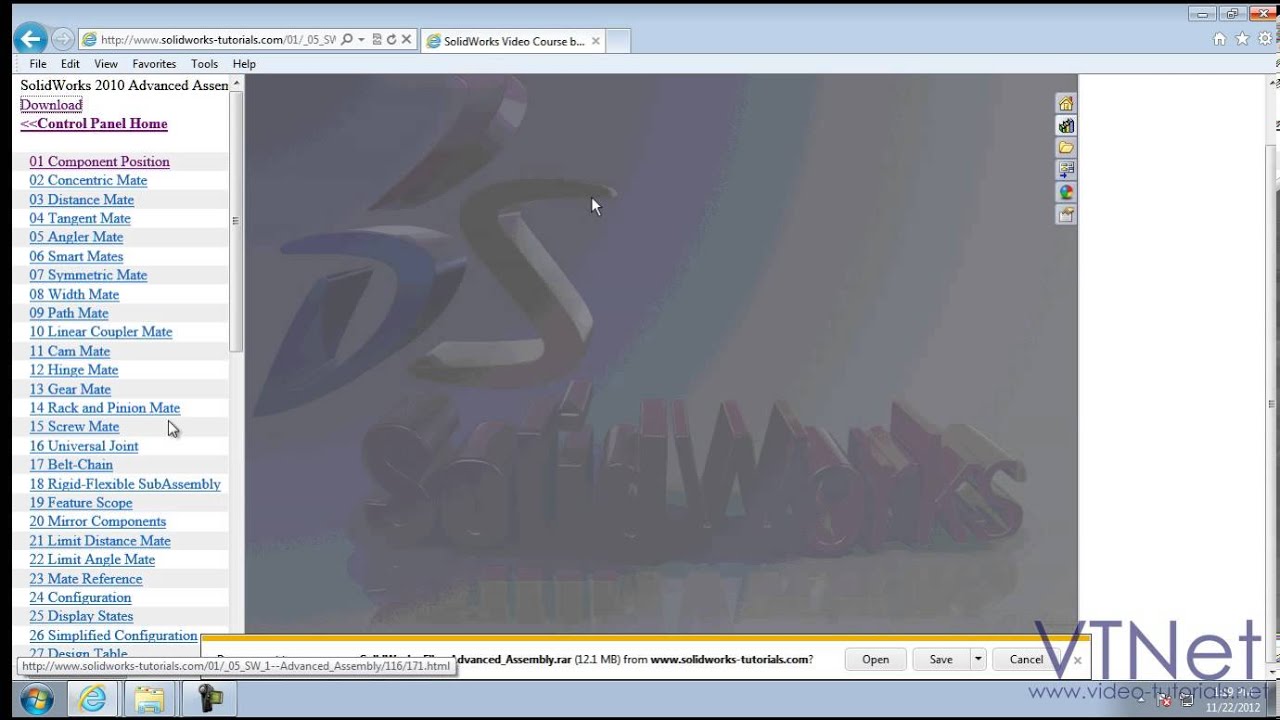Open 12 Hinge Mate lesson
Screen dimensions: 1280x720
pos(73,370)
